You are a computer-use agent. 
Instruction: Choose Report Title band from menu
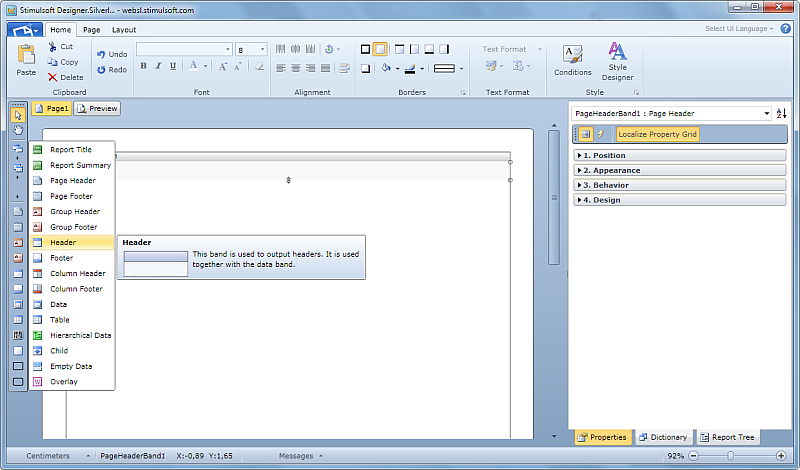pyautogui.click(x=72, y=150)
